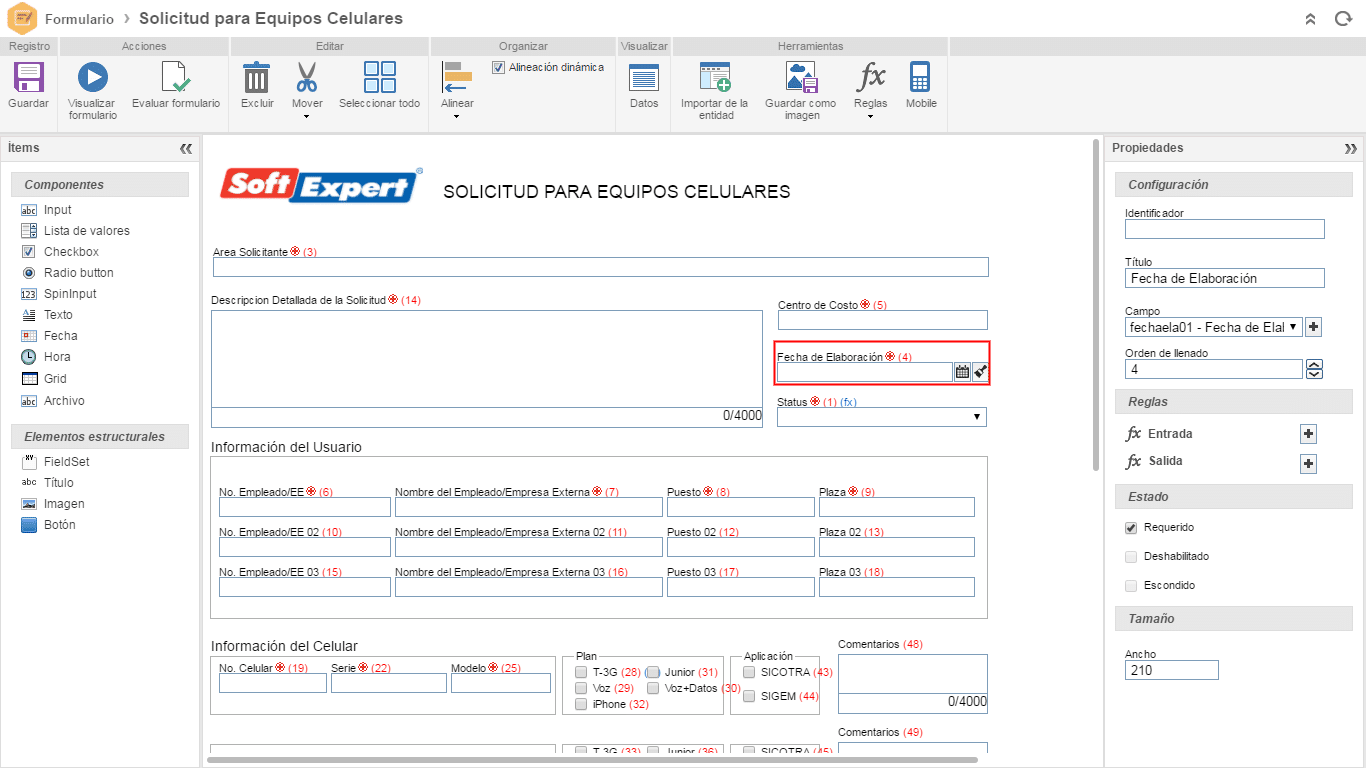
Task: Click the Excluir trash icon
Action: (257, 78)
